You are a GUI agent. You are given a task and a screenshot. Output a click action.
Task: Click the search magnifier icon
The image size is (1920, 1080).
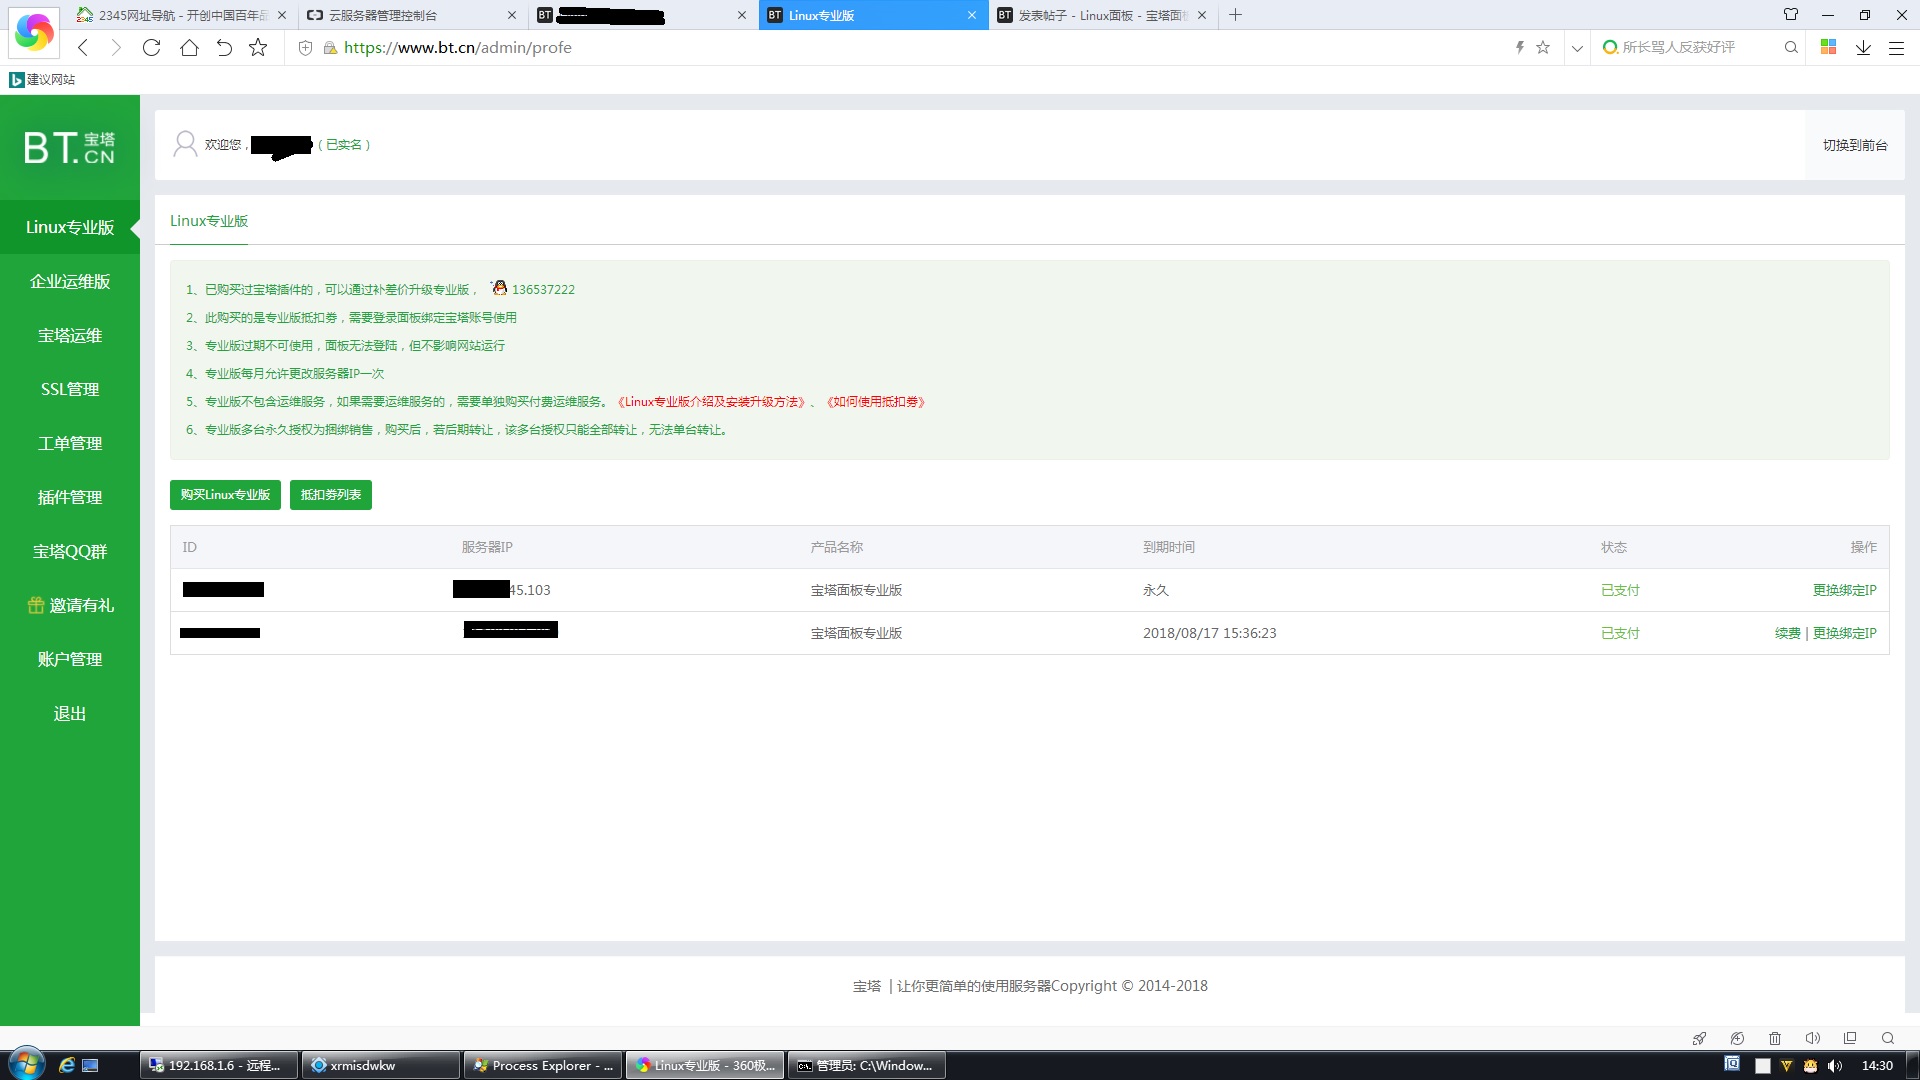click(x=1791, y=47)
